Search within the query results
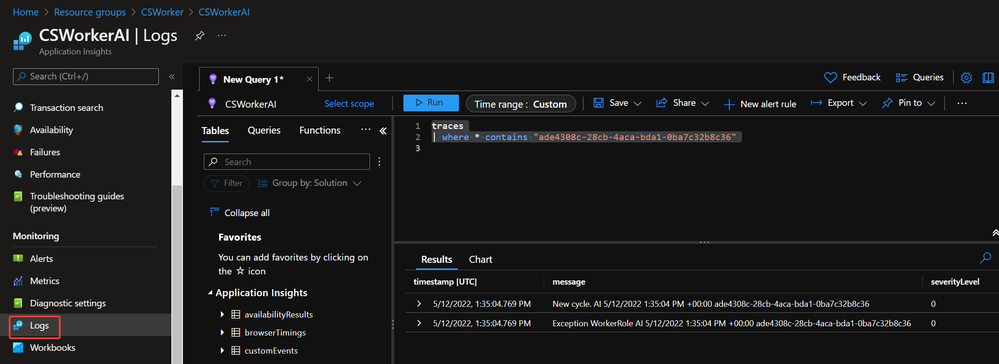 coord(986,258)
